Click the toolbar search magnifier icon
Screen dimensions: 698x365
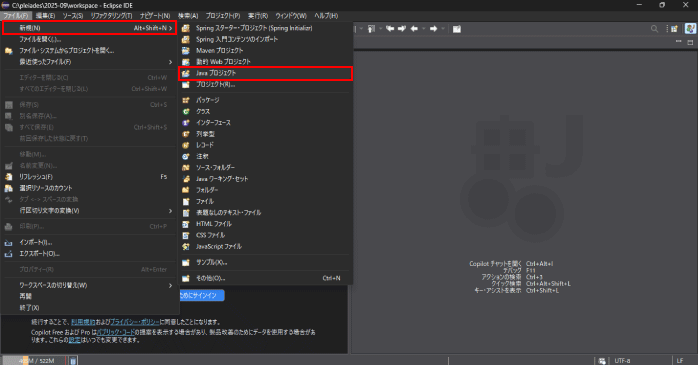pyautogui.click(x=654, y=29)
